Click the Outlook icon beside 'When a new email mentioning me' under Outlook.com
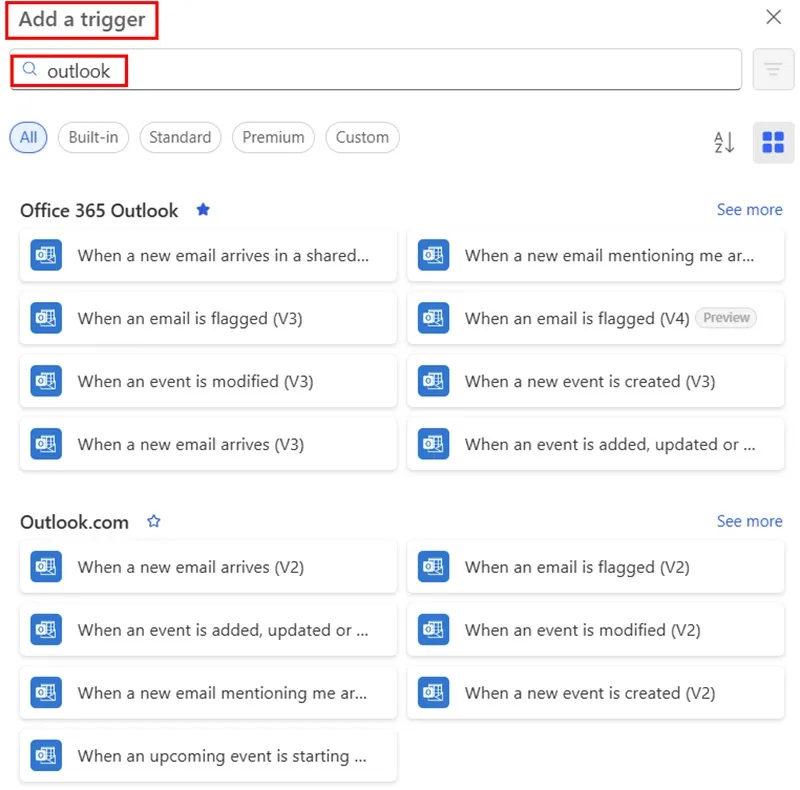Screen dimensions: 800x790 point(45,693)
